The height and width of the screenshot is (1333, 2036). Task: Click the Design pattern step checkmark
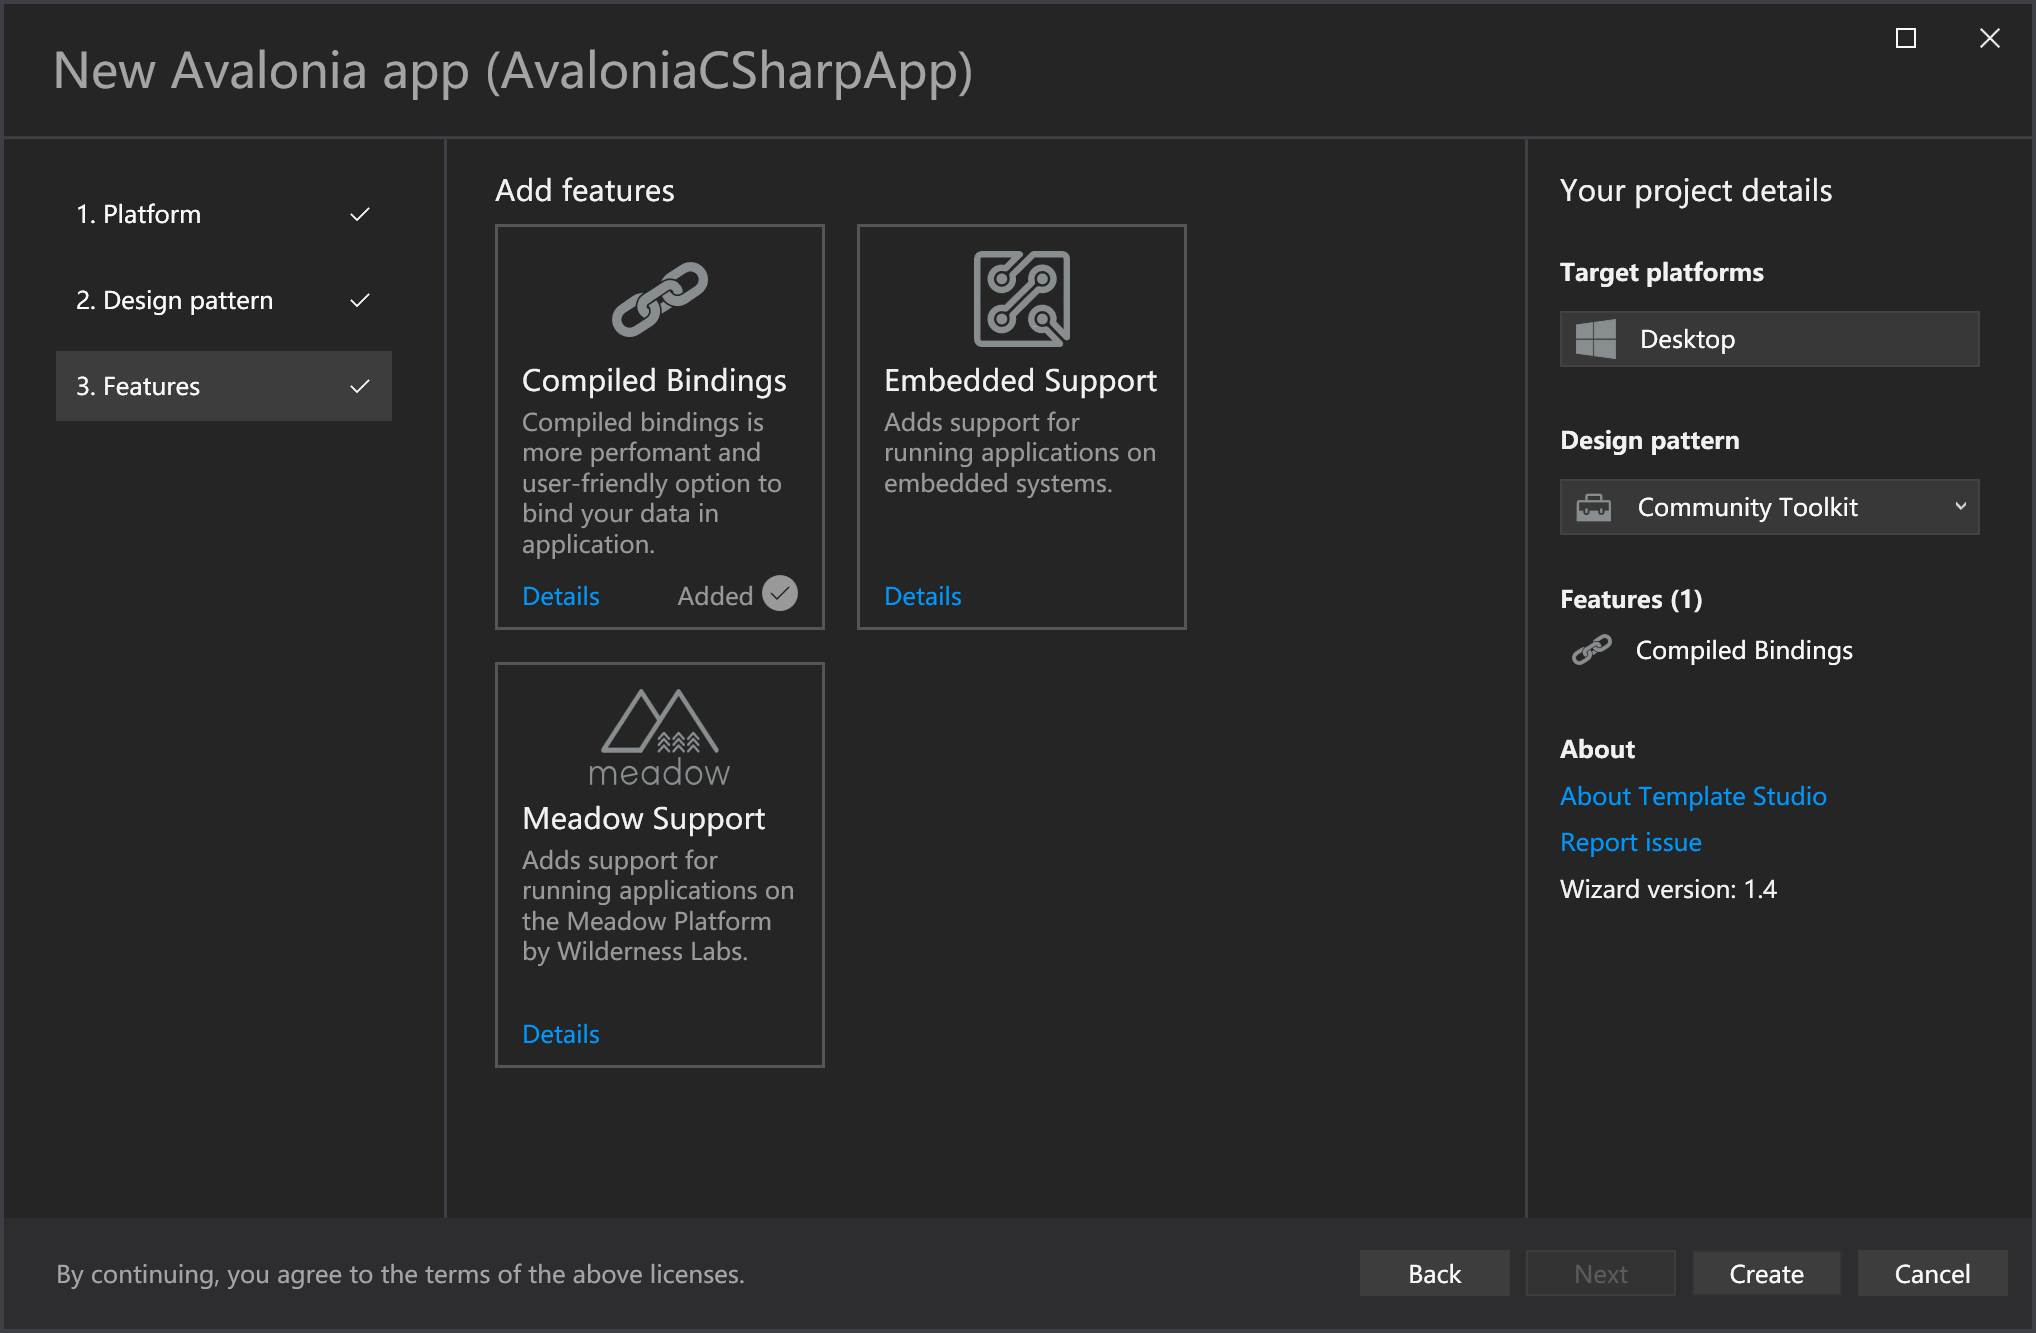360,300
